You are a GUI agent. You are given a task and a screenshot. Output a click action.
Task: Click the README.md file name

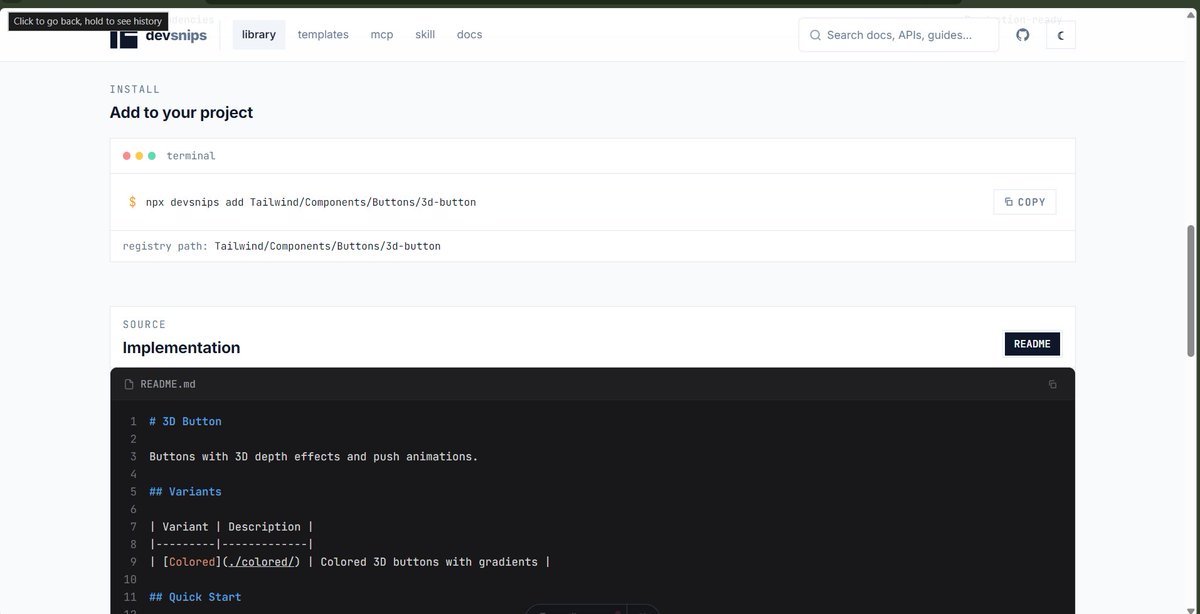(x=168, y=384)
